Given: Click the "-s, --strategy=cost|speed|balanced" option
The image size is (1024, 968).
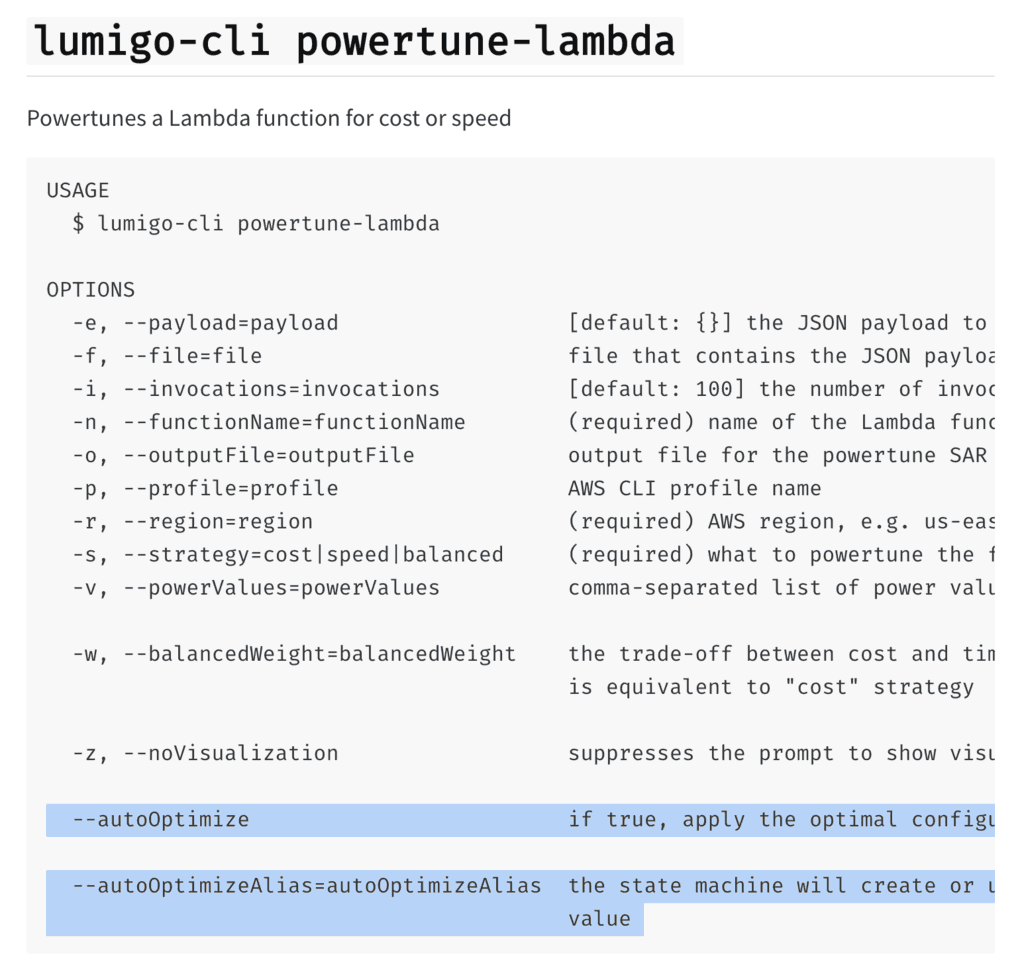Looking at the screenshot, I should click(x=288, y=554).
